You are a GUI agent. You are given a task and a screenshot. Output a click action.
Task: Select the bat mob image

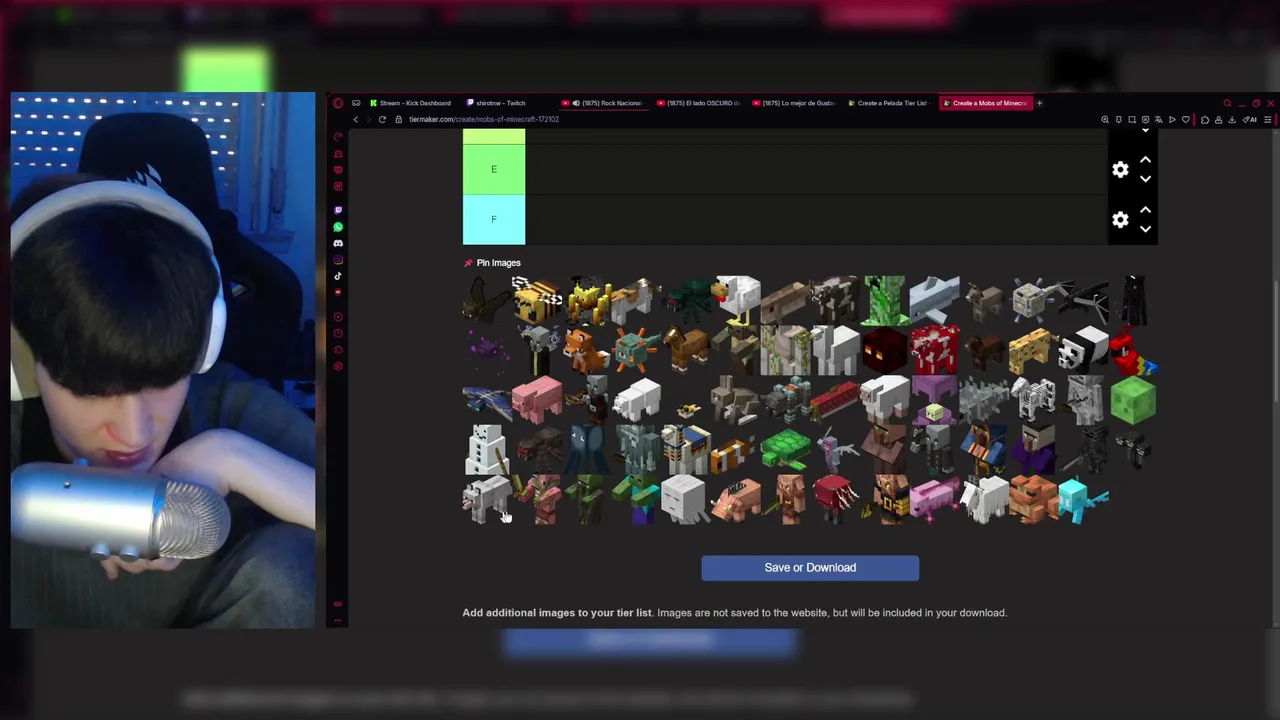(487, 301)
